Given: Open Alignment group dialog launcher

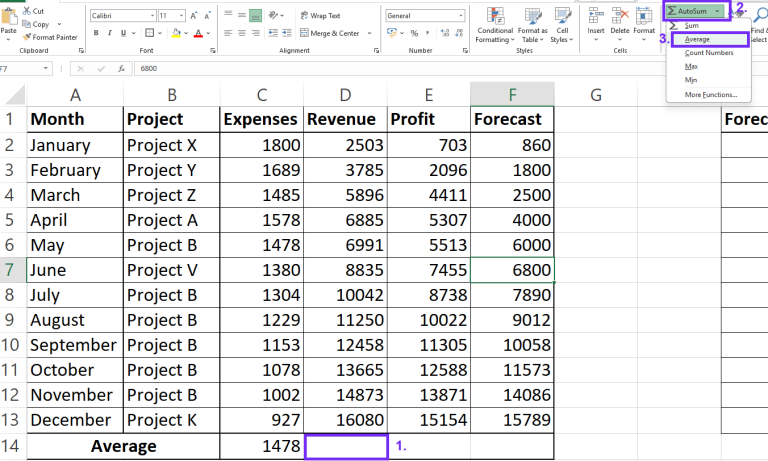Looking at the screenshot, I should tap(376, 50).
